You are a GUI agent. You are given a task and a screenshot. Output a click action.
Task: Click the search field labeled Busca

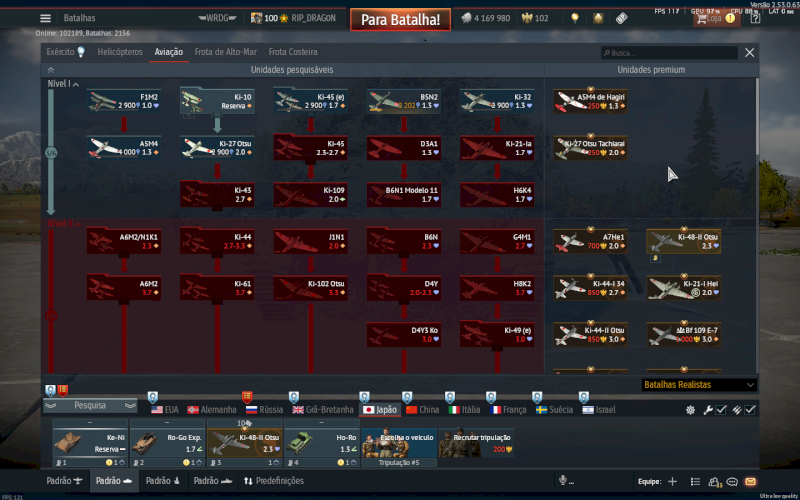[669, 53]
